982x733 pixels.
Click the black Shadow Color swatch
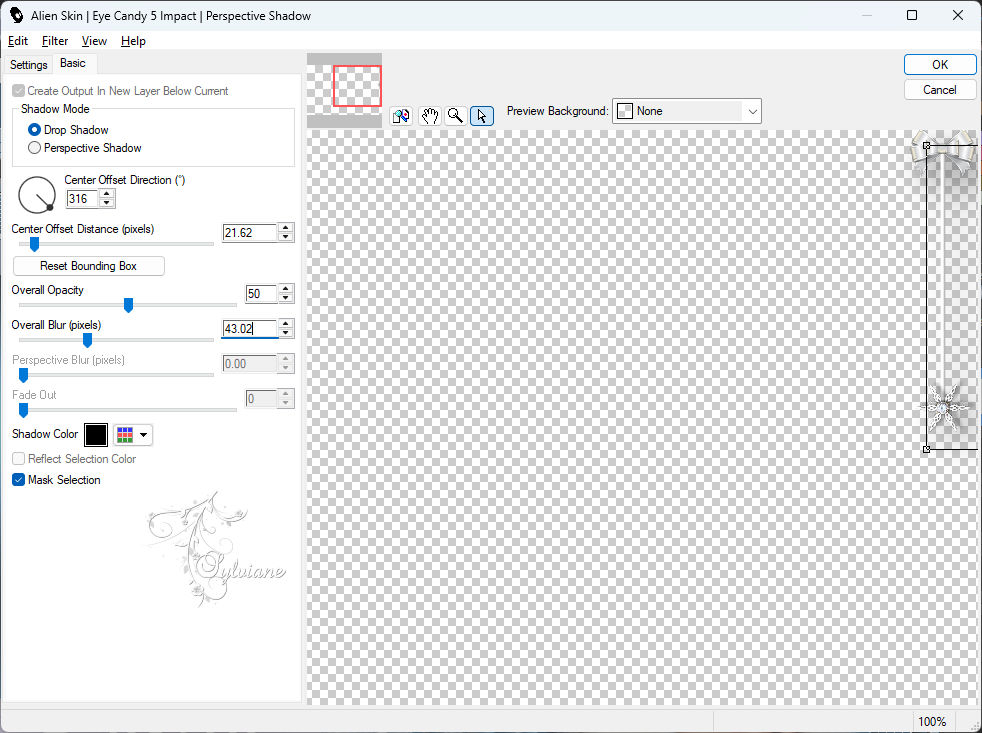coord(96,435)
